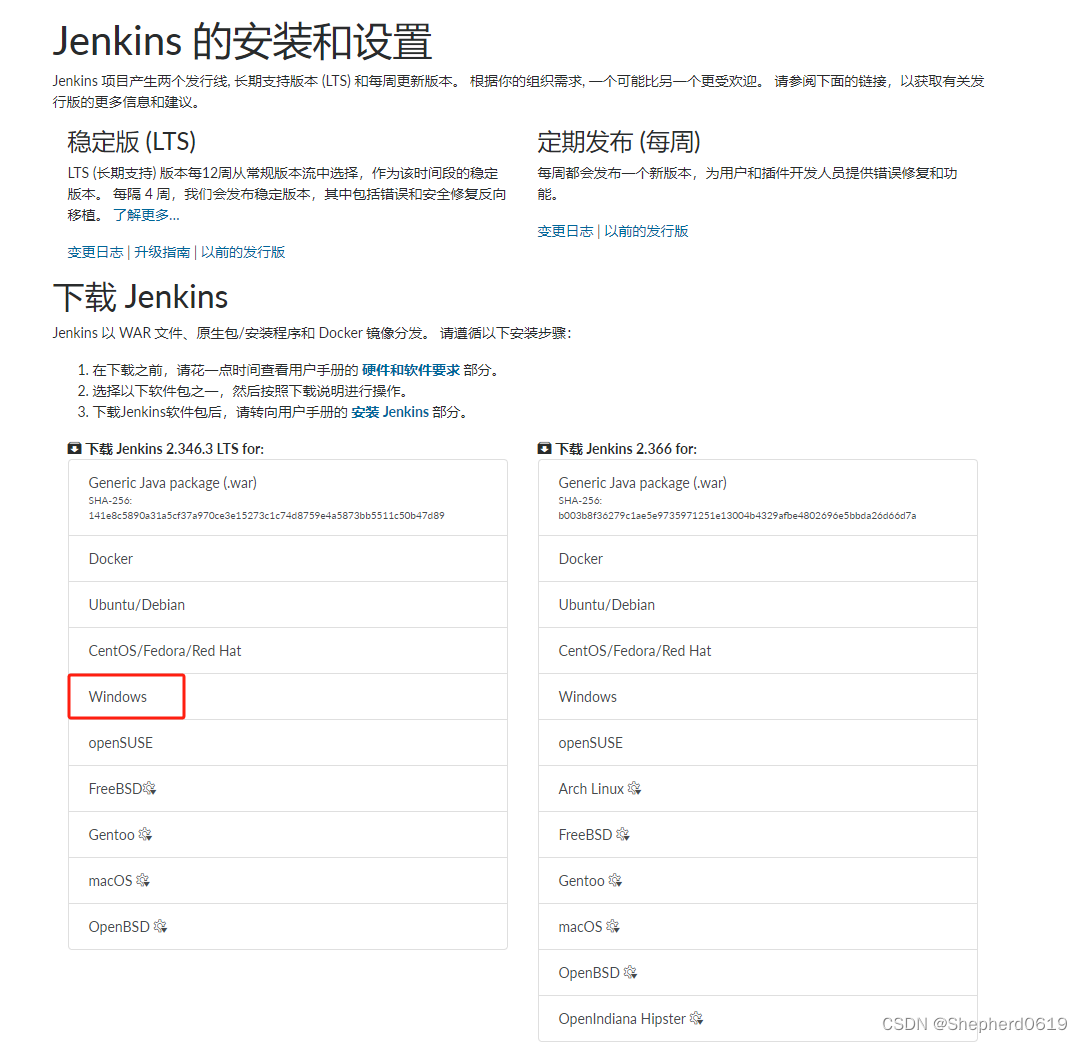Select CentOS/Fedora/Red Hat in weekly column
The width and height of the screenshot is (1082, 1042).
click(634, 650)
